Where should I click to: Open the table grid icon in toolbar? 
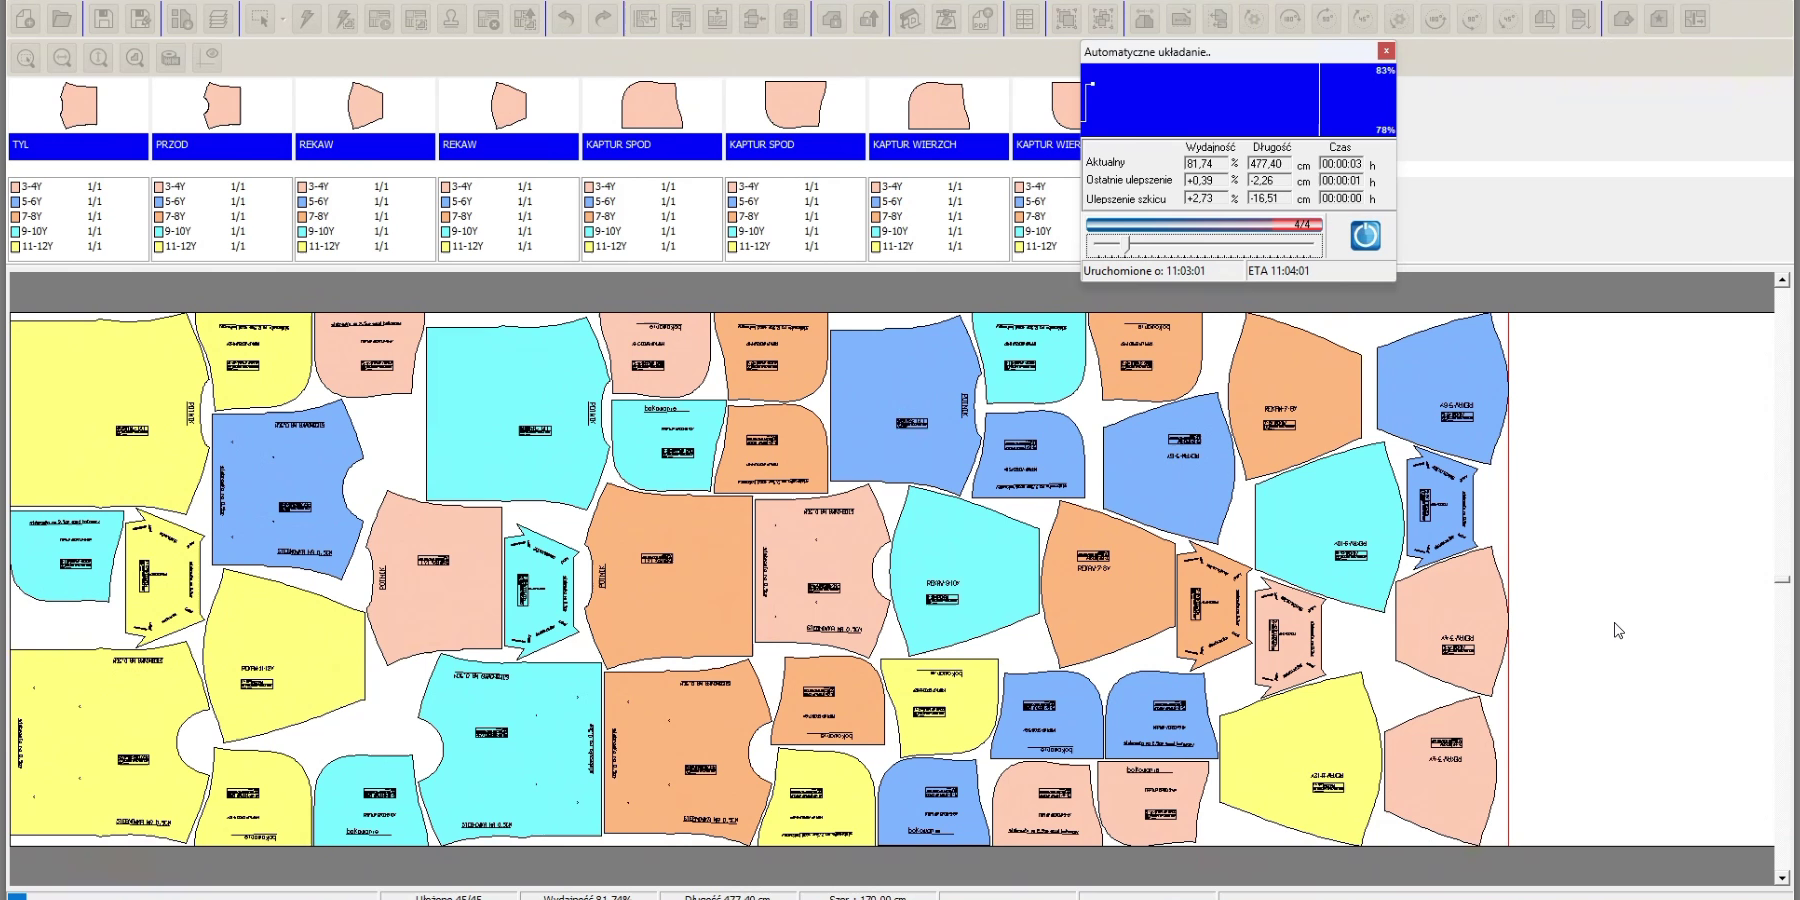[x=1025, y=19]
